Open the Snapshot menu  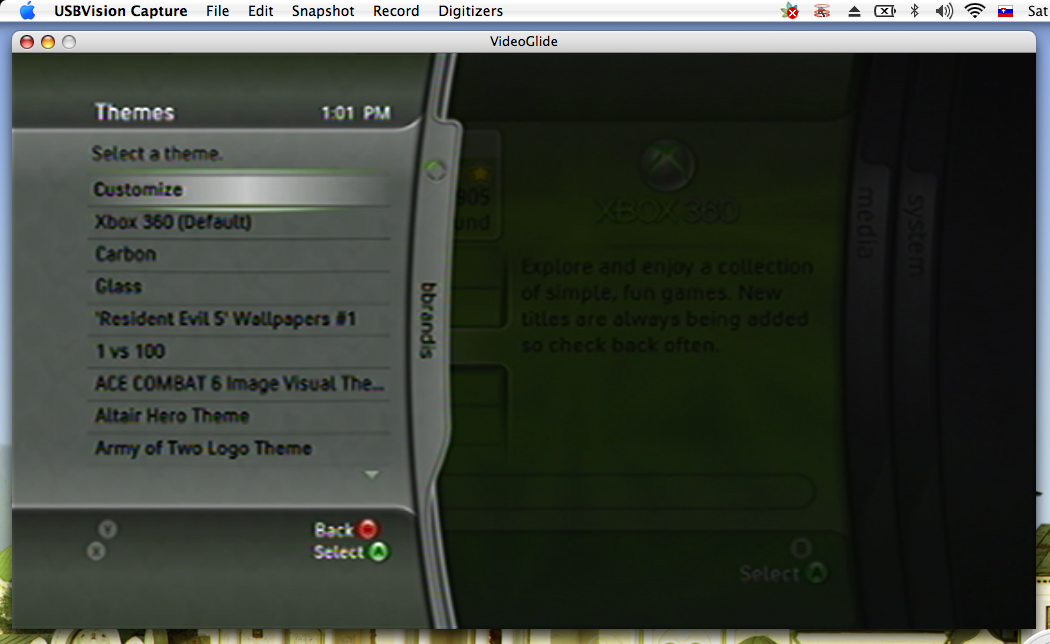click(323, 11)
